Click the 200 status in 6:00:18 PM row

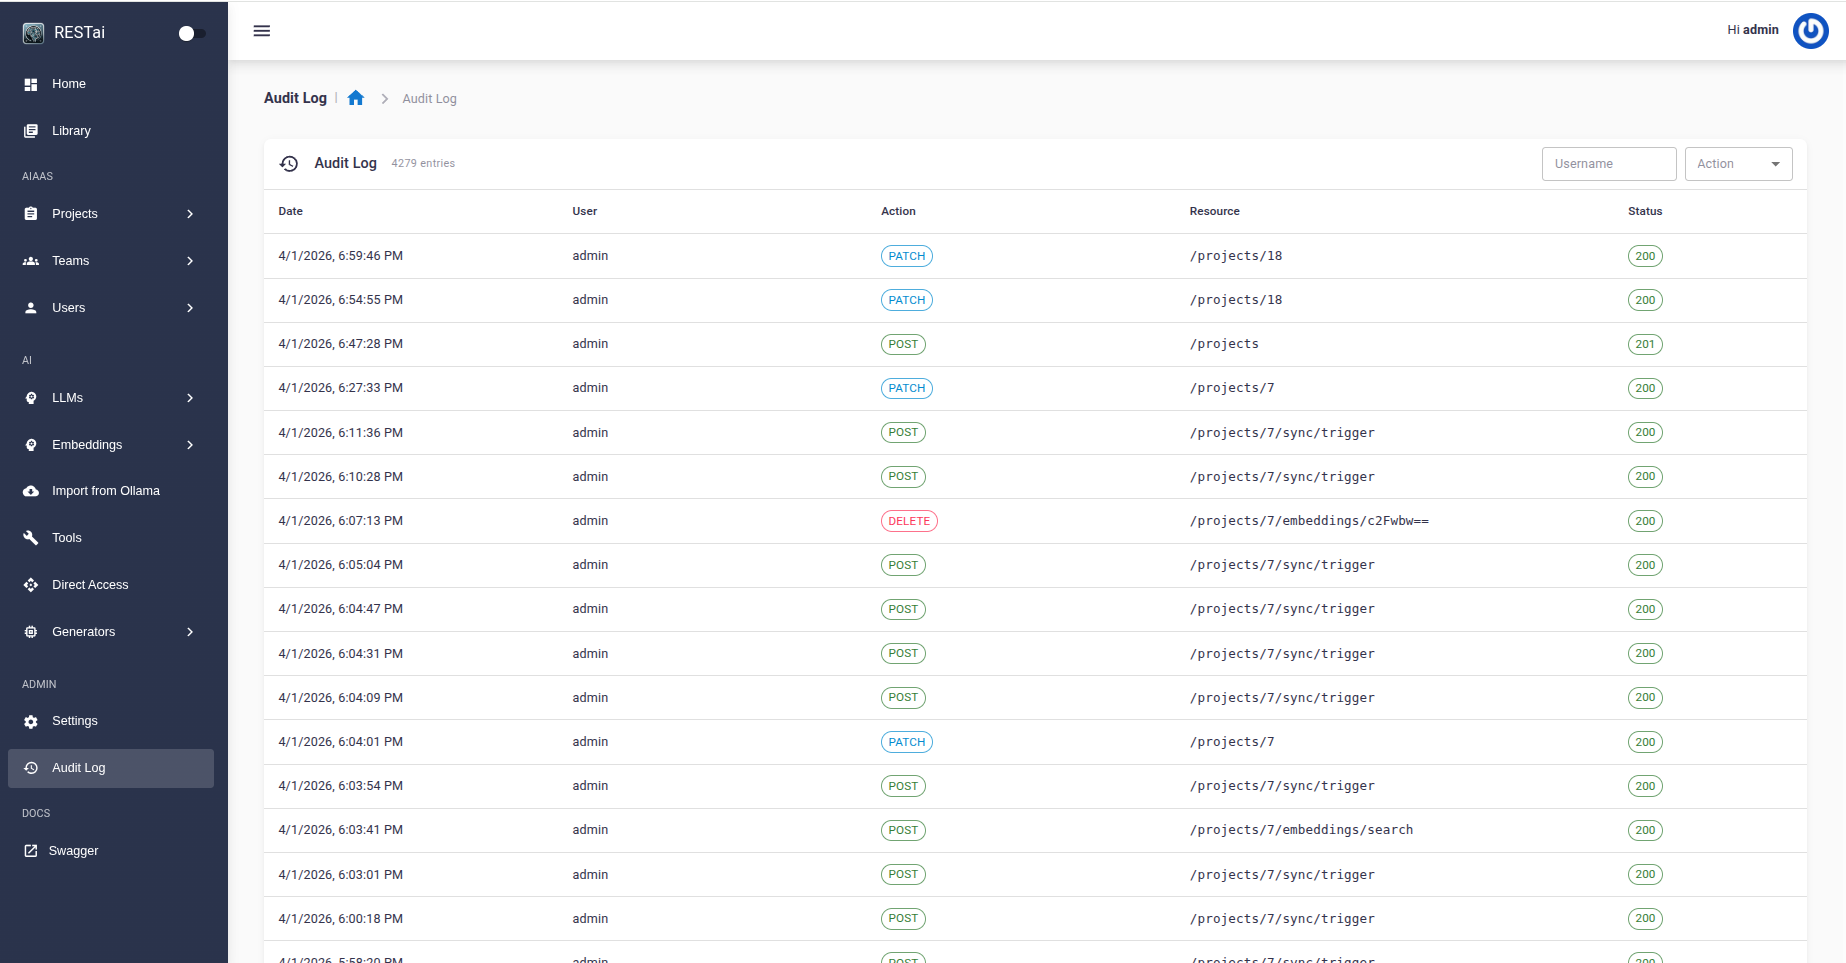tap(1645, 919)
